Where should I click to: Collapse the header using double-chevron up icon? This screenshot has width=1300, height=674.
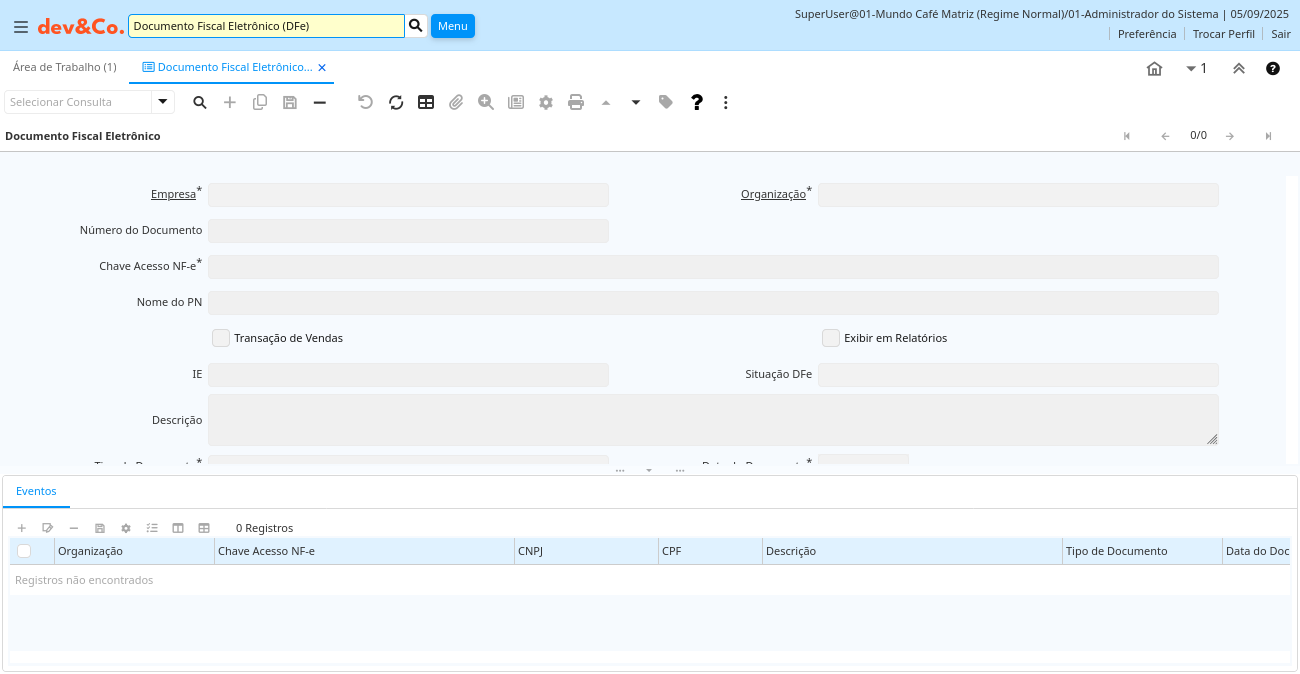1238,68
